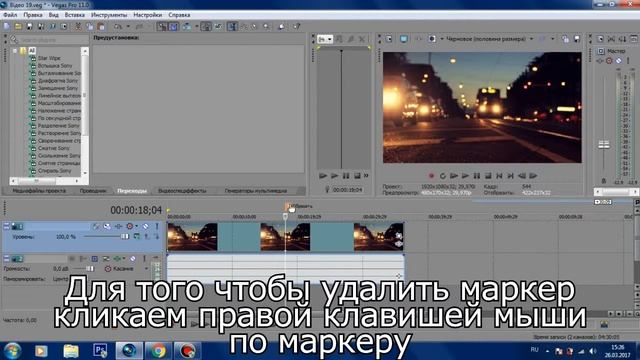Open Photoshop from the Windows taskbar
The width and height of the screenshot is (640, 360).
coord(100,351)
